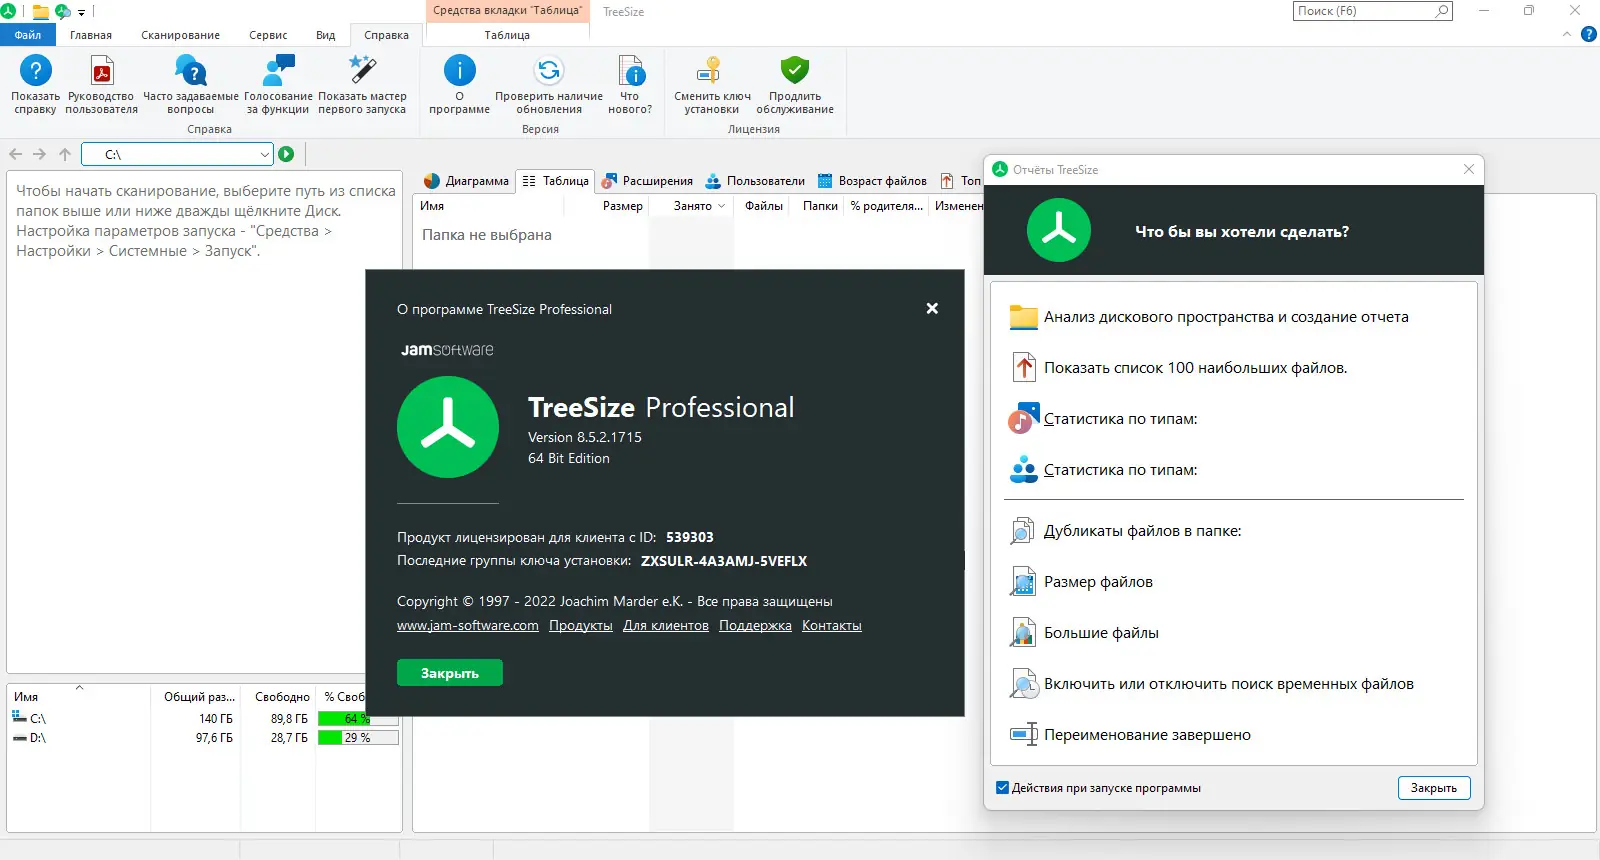Switch to the Таблица view tab

[555, 181]
